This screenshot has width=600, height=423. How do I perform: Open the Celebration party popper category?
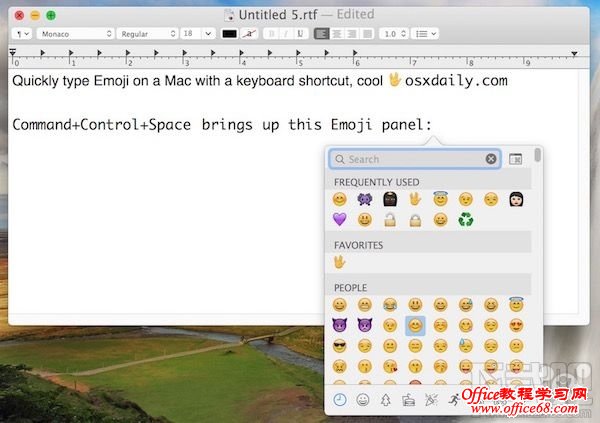click(x=431, y=400)
